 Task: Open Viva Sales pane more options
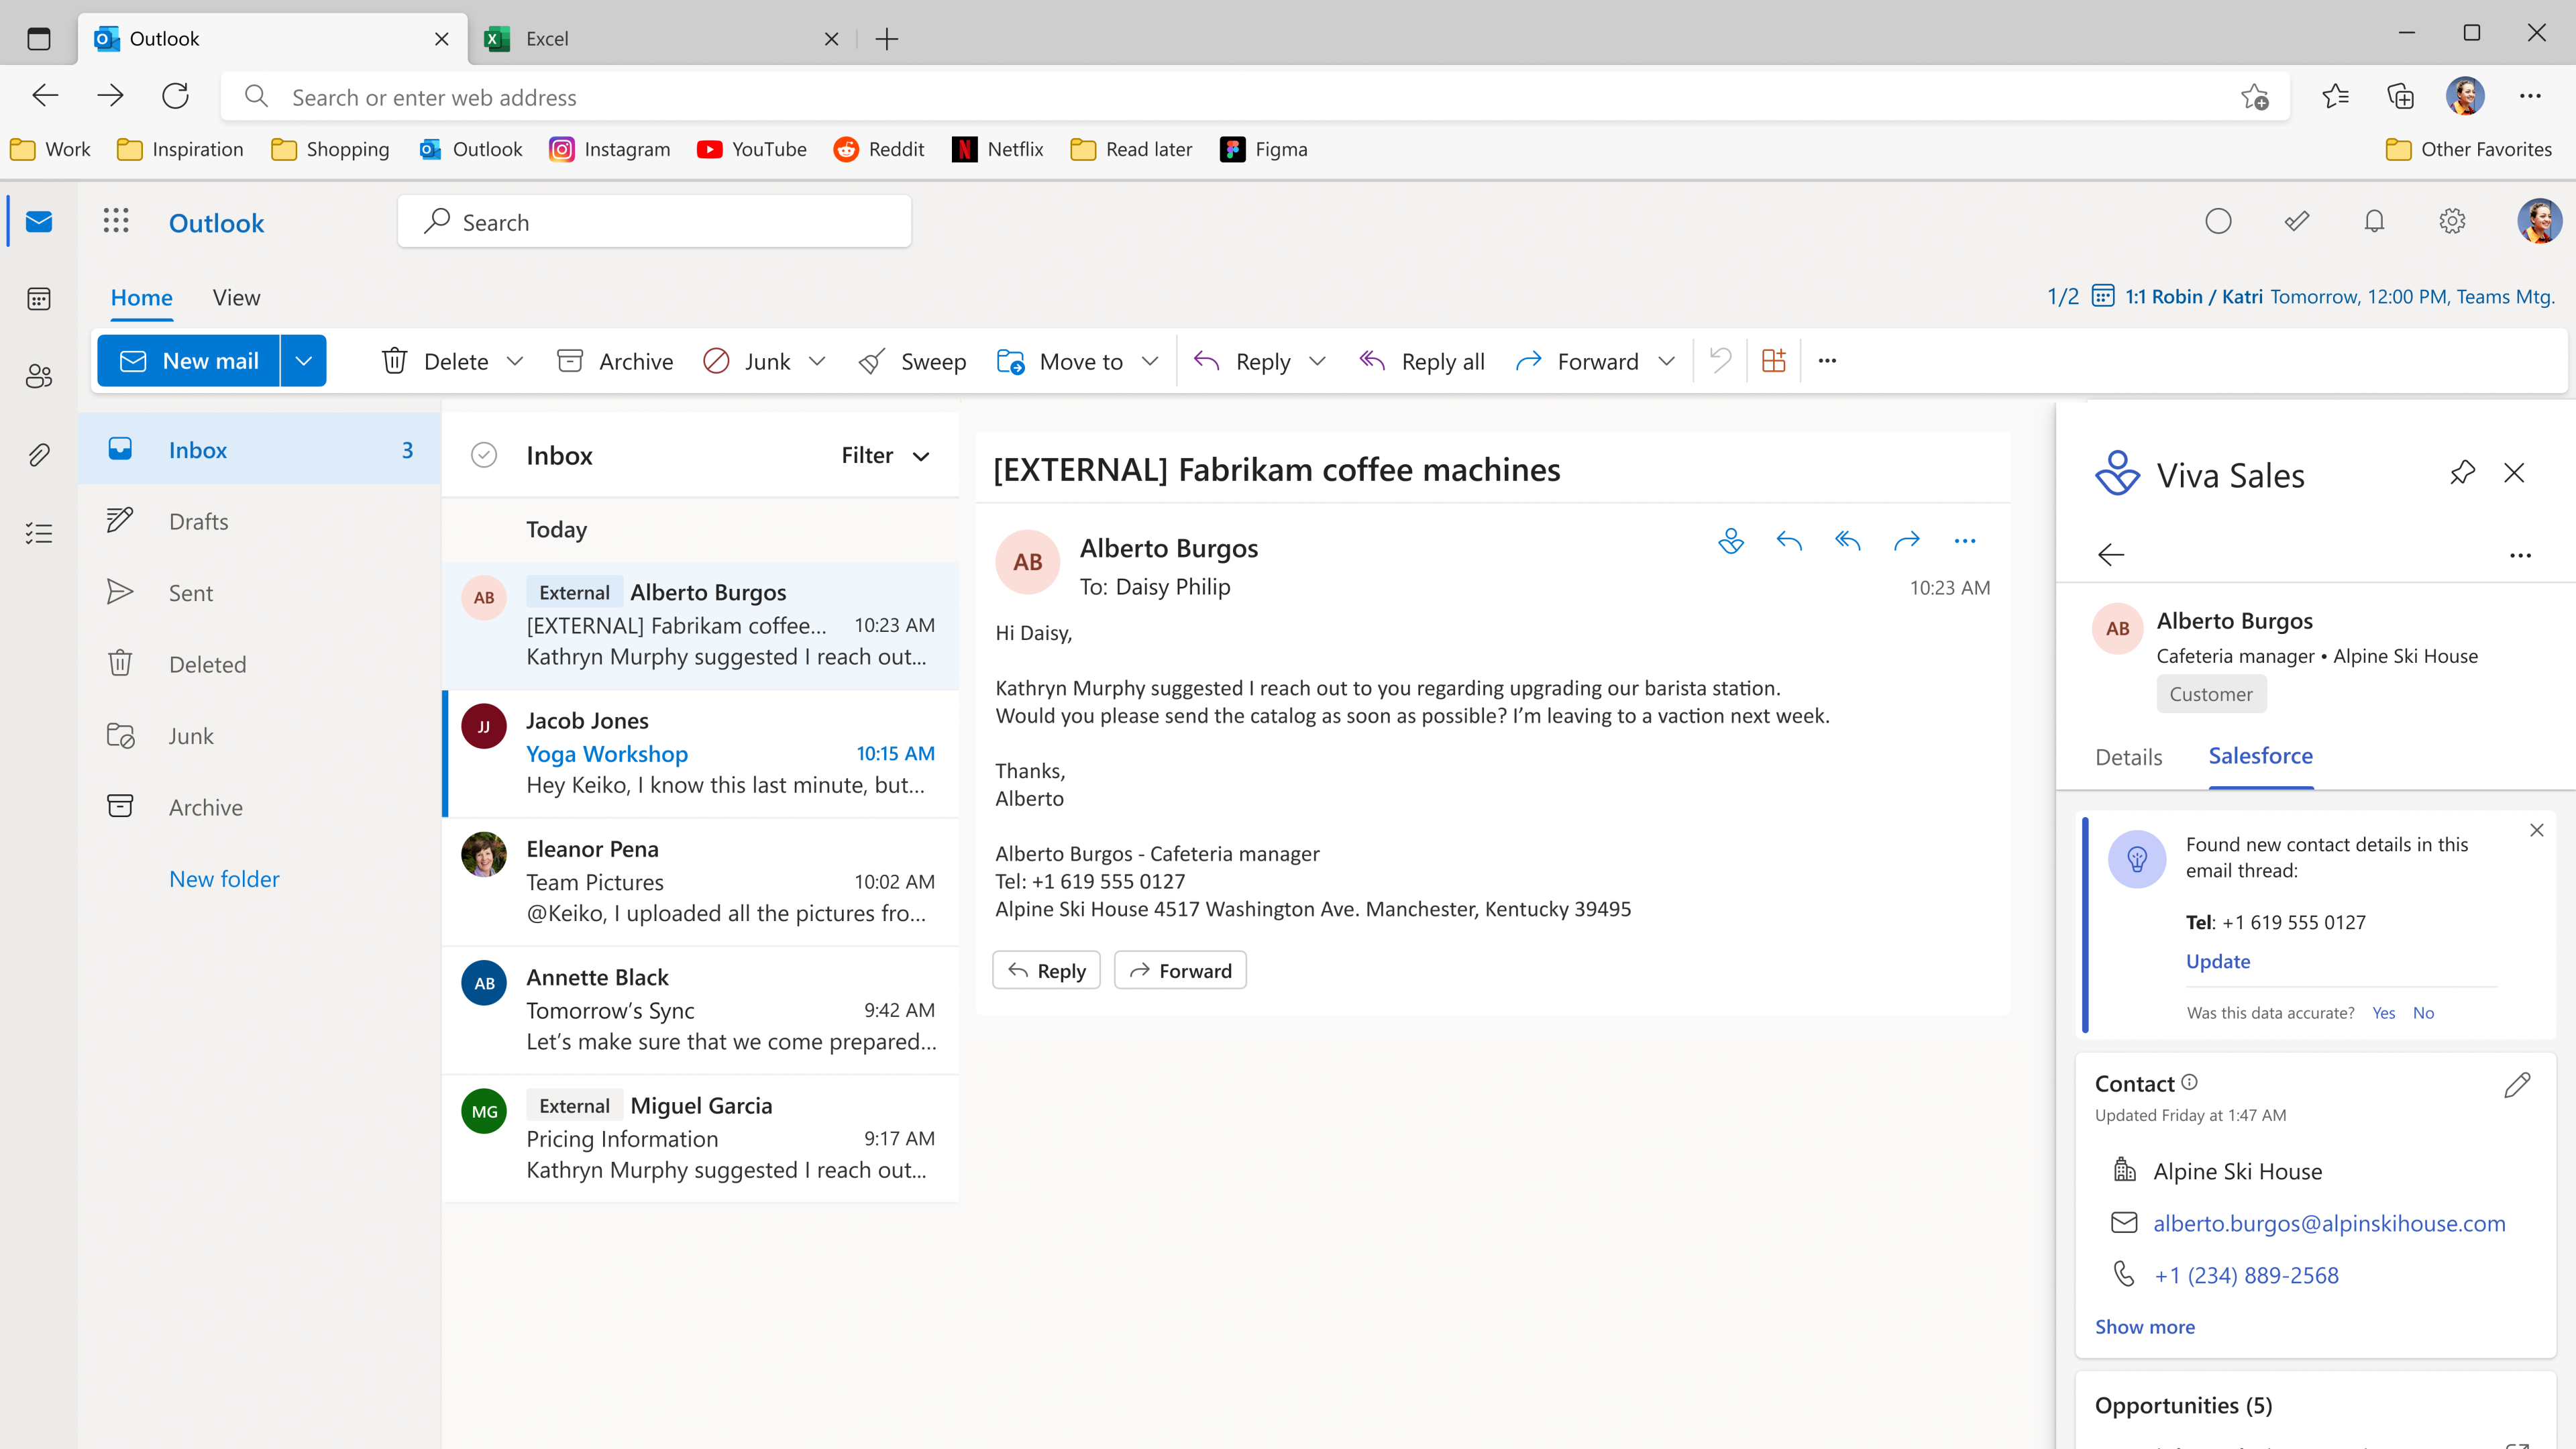pyautogui.click(x=2520, y=555)
